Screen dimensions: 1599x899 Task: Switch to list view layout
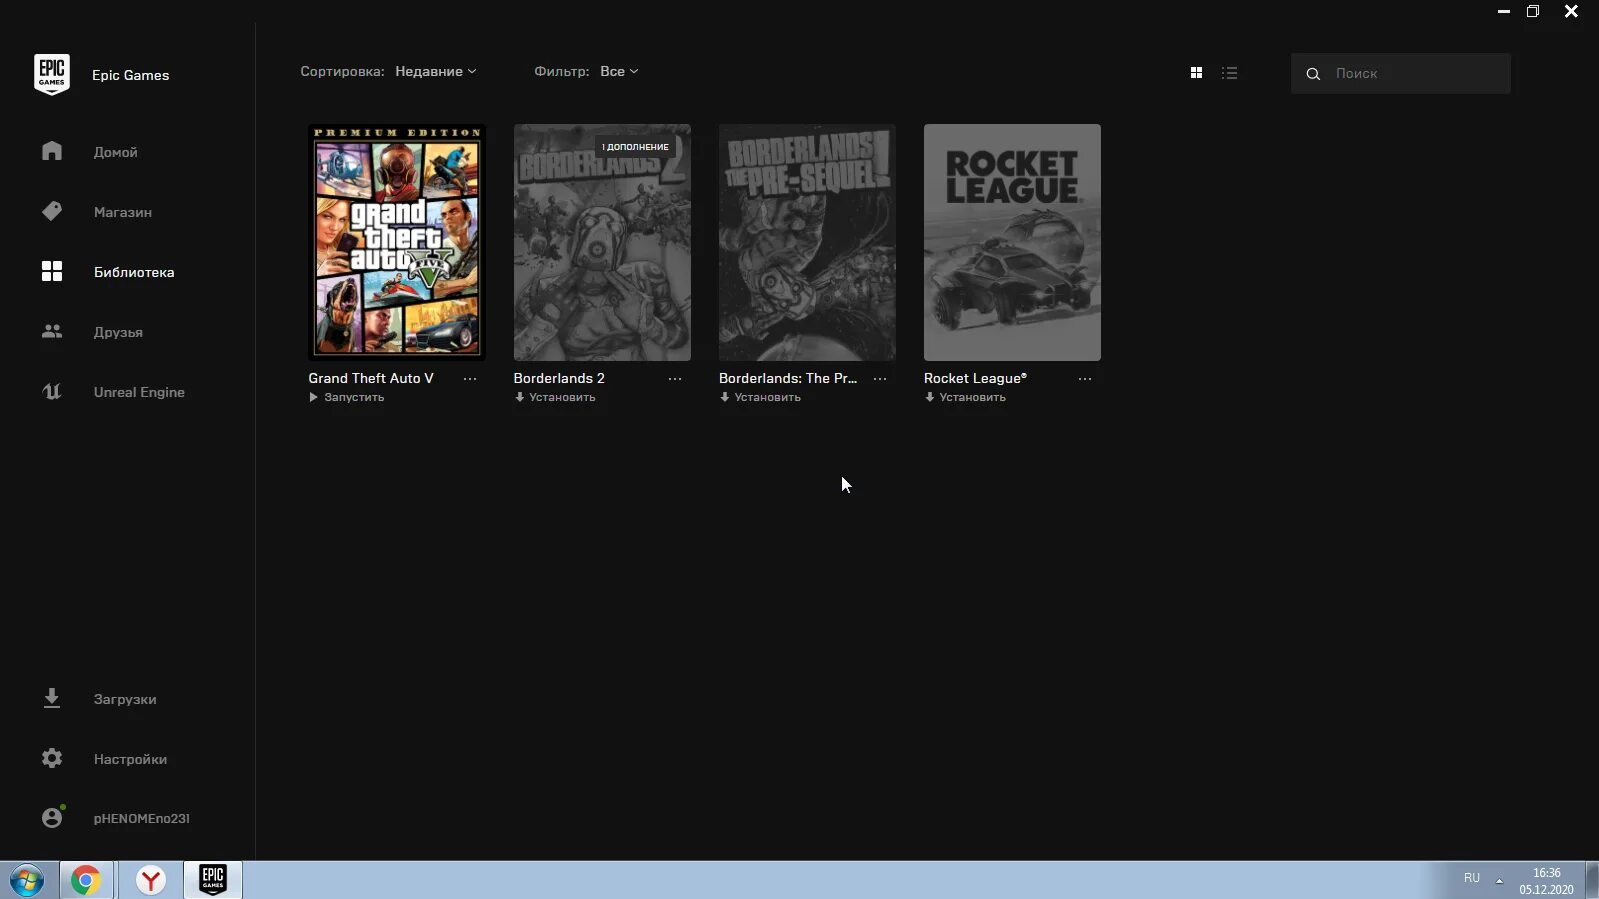(1230, 73)
